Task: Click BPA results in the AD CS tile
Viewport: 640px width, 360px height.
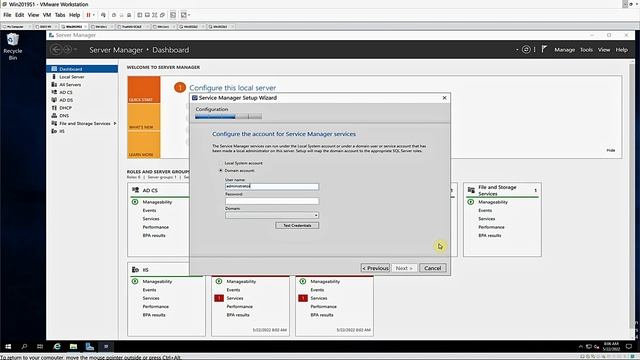Action: pos(154,236)
